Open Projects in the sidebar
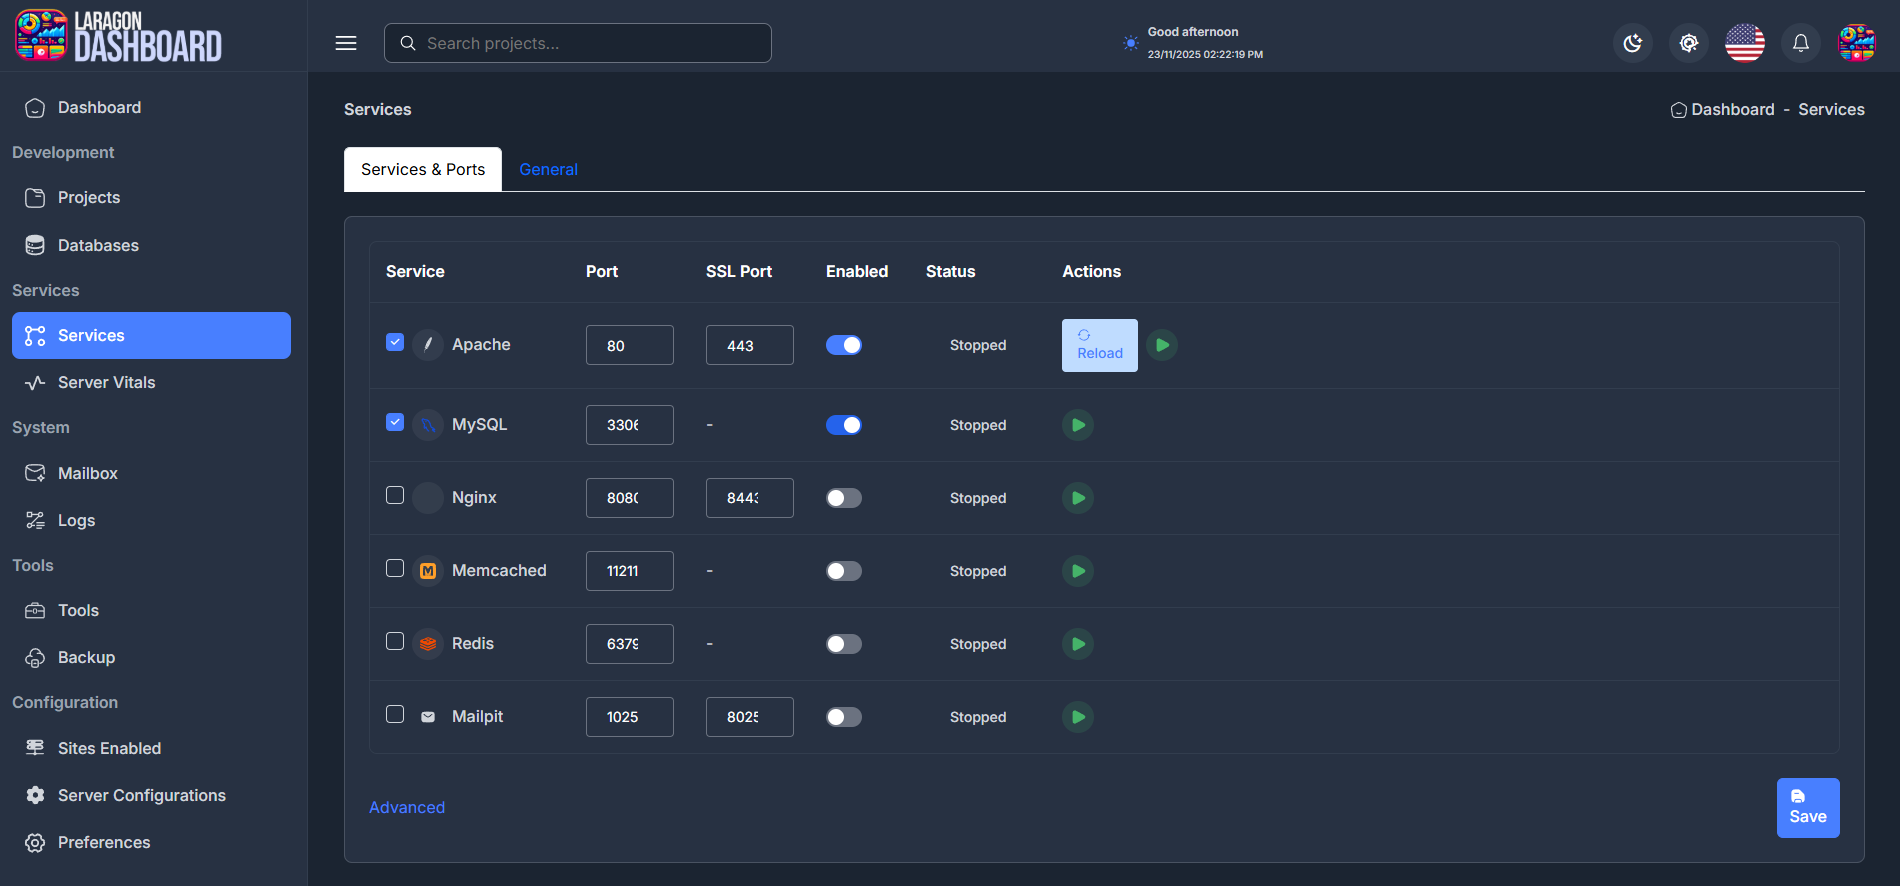1900x886 pixels. 151,198
